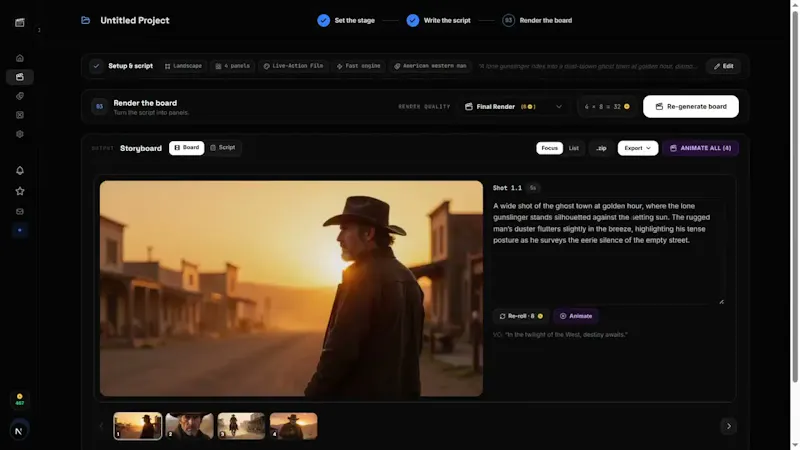Click the next arrow in thumbnail strip
800x450 pixels.
tap(729, 426)
